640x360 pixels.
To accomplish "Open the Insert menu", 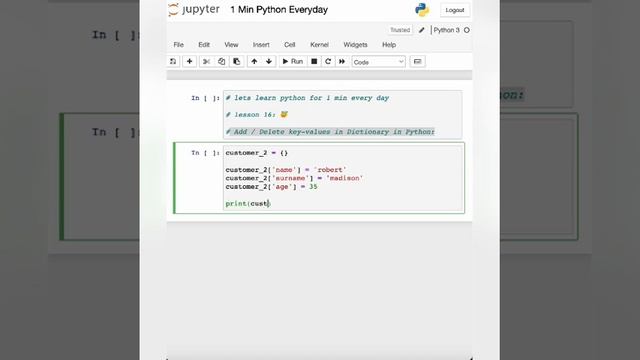I will pos(261,45).
